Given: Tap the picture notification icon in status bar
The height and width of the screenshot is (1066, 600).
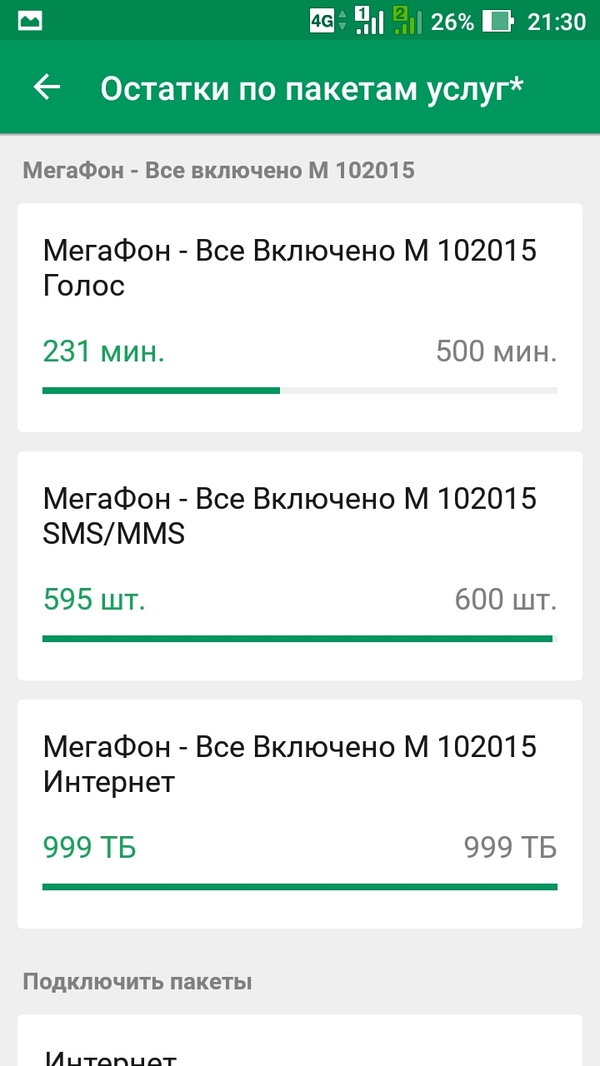Looking at the screenshot, I should pyautogui.click(x=30, y=21).
